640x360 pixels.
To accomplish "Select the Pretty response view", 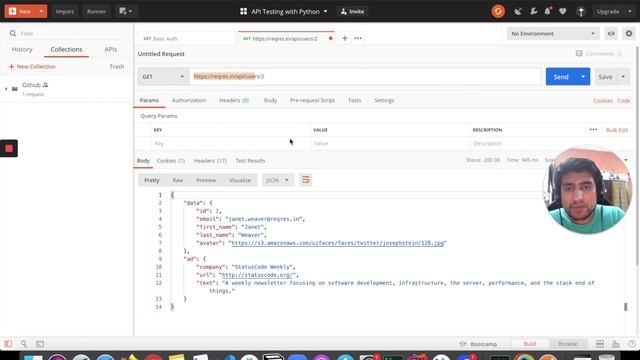I will click(x=152, y=180).
